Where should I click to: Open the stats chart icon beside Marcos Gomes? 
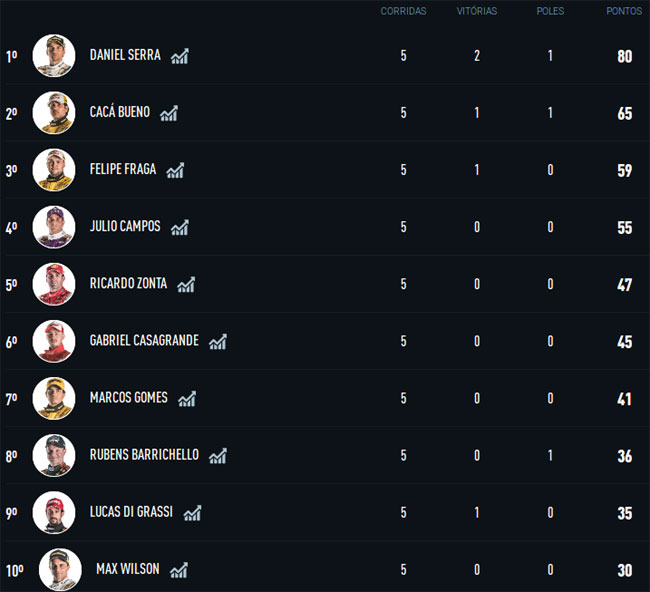(187, 399)
